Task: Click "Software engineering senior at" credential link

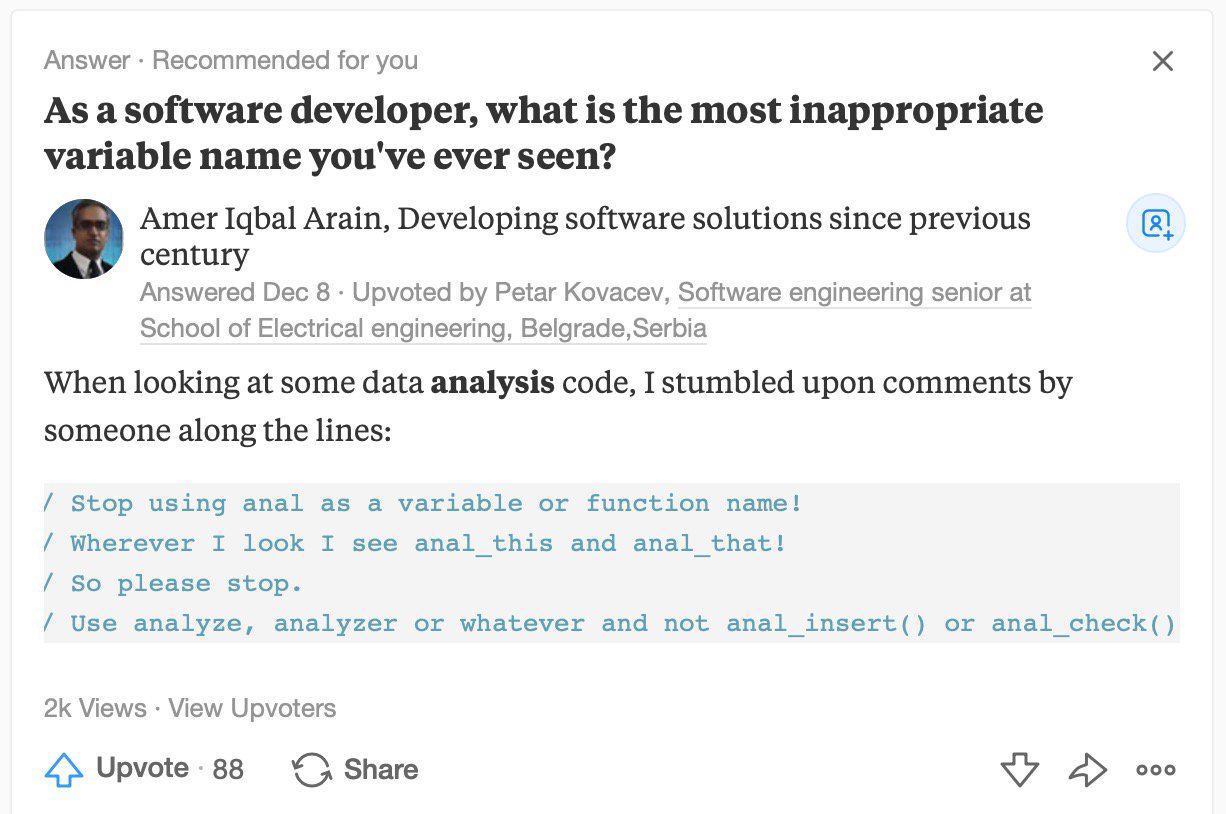Action: click(x=855, y=293)
